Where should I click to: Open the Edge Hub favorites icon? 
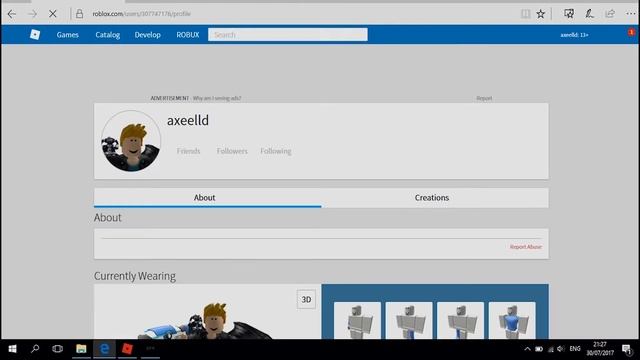pyautogui.click(x=569, y=14)
